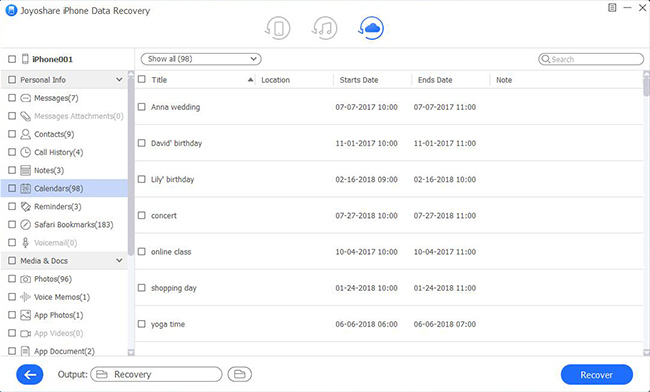The image size is (650, 392).
Task: Click the search magnifier icon
Action: (x=546, y=59)
